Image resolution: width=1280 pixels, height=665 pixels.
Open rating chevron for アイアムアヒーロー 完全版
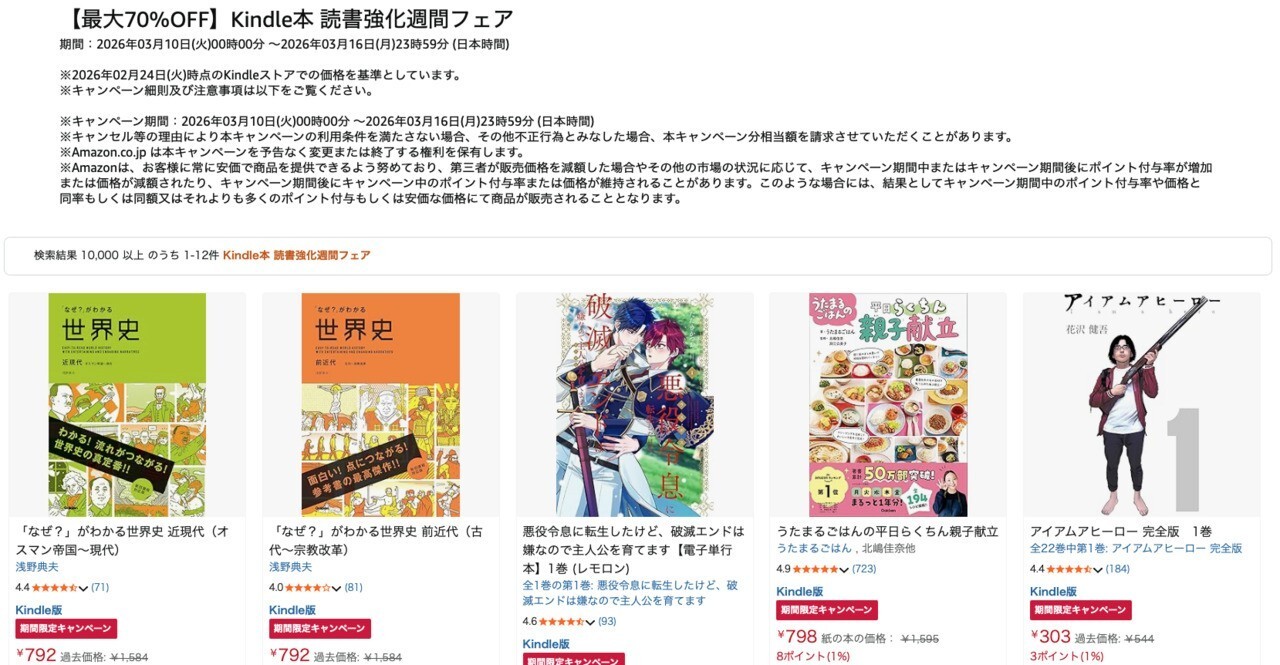(x=1098, y=569)
